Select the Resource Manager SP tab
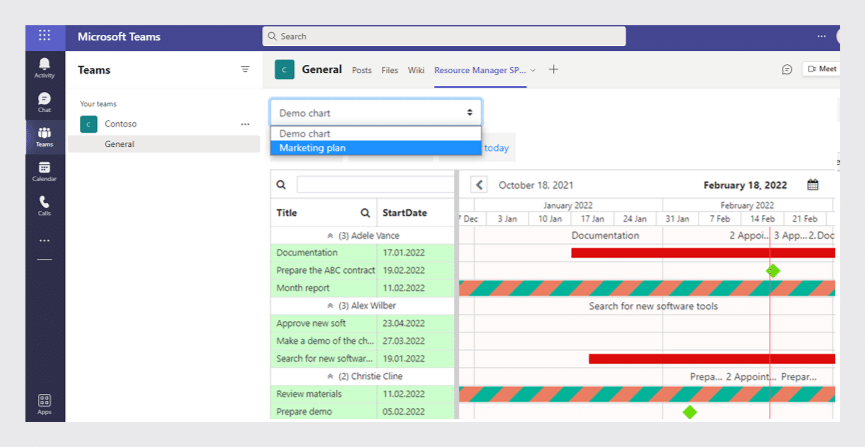865x447 pixels. coord(480,70)
